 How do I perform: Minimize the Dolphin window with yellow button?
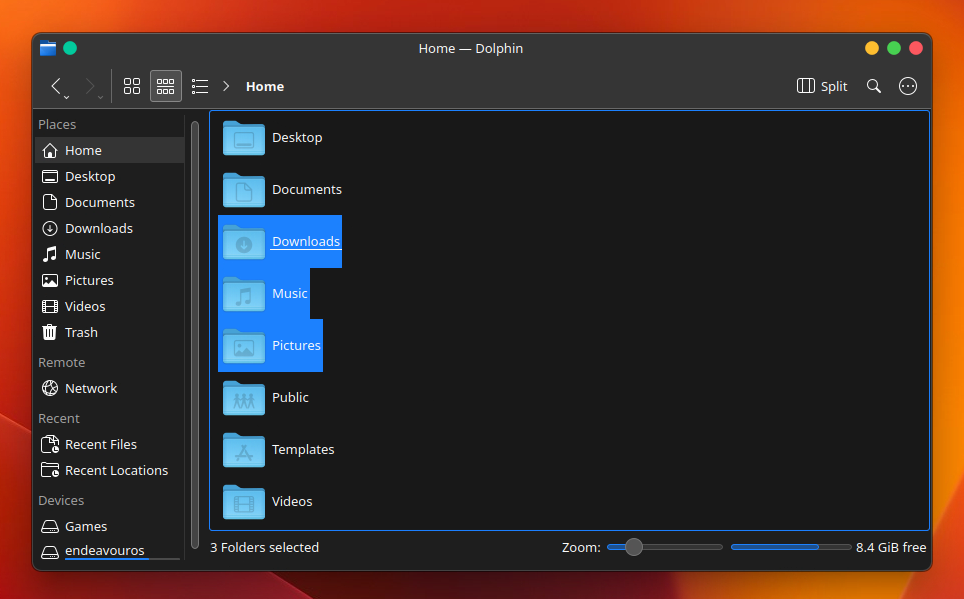pos(872,48)
